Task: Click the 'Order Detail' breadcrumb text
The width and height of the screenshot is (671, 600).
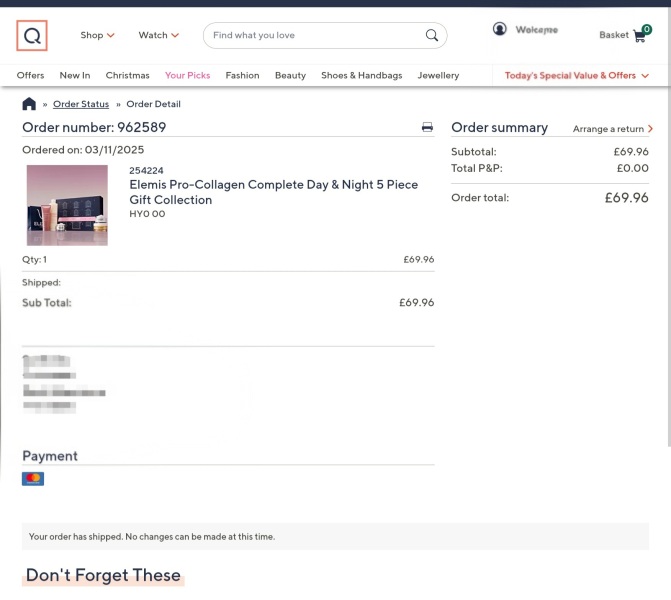Action: tap(153, 104)
